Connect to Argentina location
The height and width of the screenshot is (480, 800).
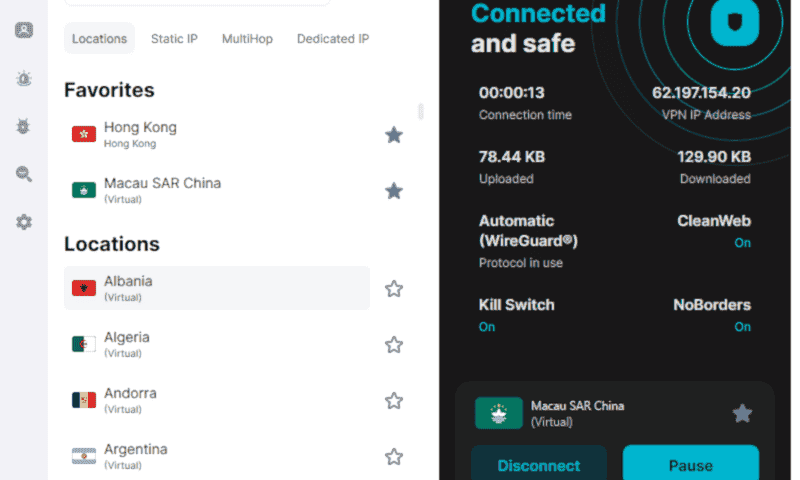coord(217,457)
